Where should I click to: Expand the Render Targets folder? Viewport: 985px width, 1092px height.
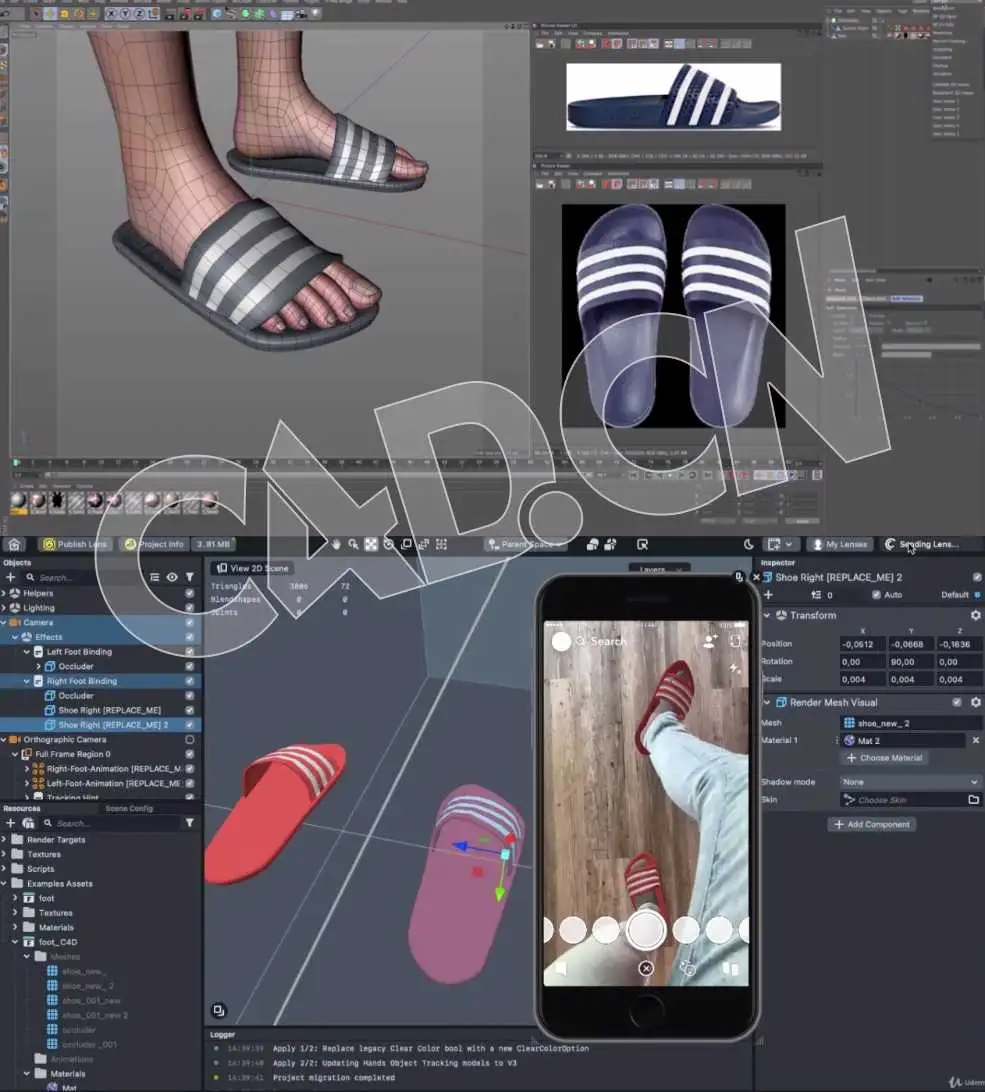point(3,839)
